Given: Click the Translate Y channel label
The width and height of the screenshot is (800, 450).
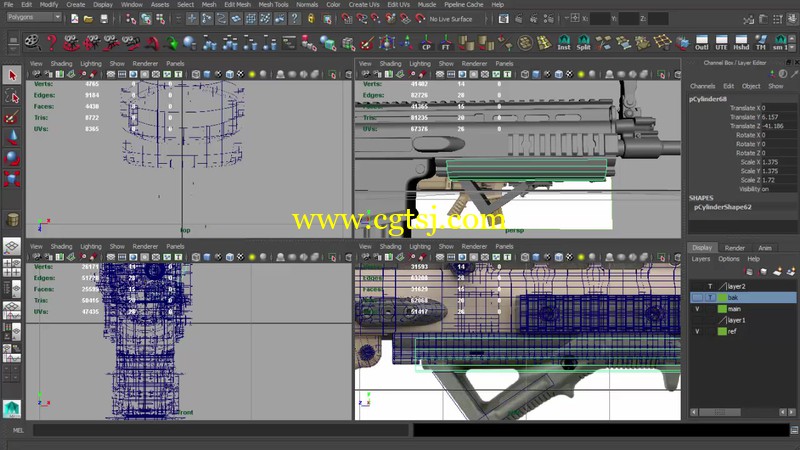Looking at the screenshot, I should 745,117.
